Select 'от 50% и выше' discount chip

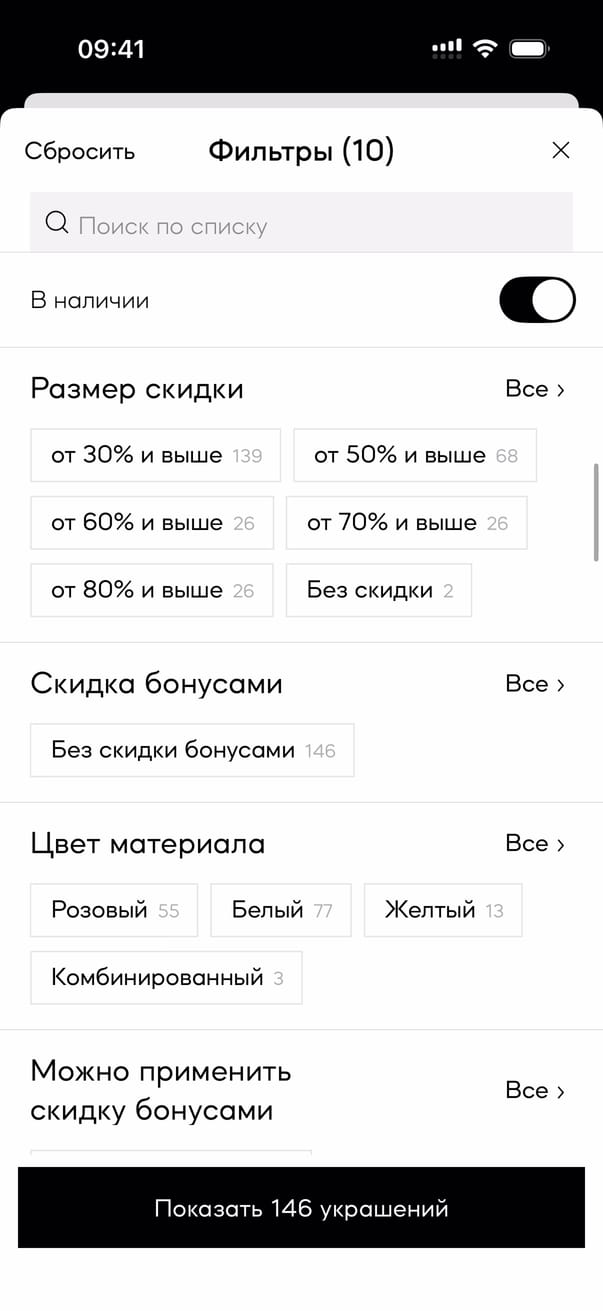(415, 456)
